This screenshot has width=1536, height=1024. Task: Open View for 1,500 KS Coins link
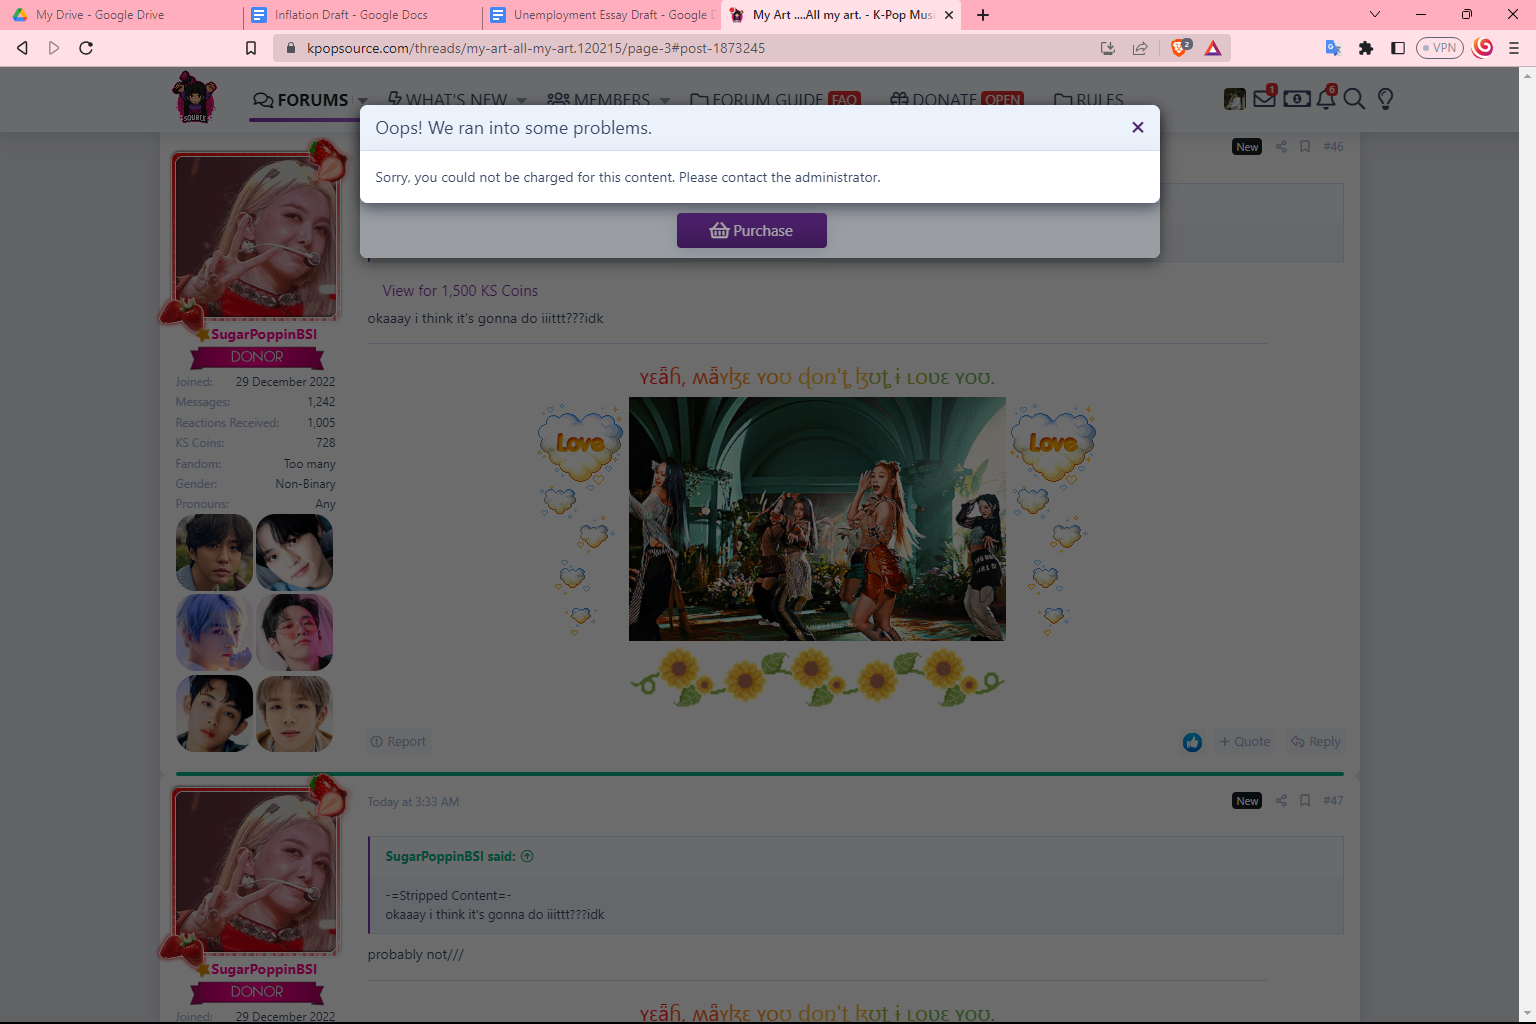tap(460, 291)
